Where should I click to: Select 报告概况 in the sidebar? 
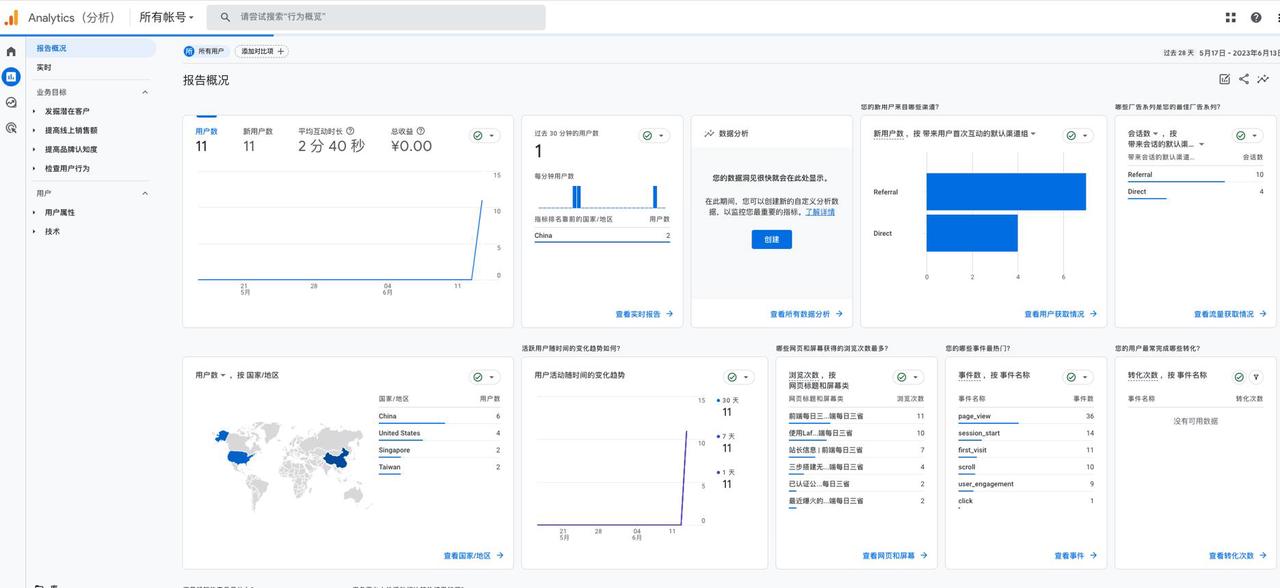point(91,48)
